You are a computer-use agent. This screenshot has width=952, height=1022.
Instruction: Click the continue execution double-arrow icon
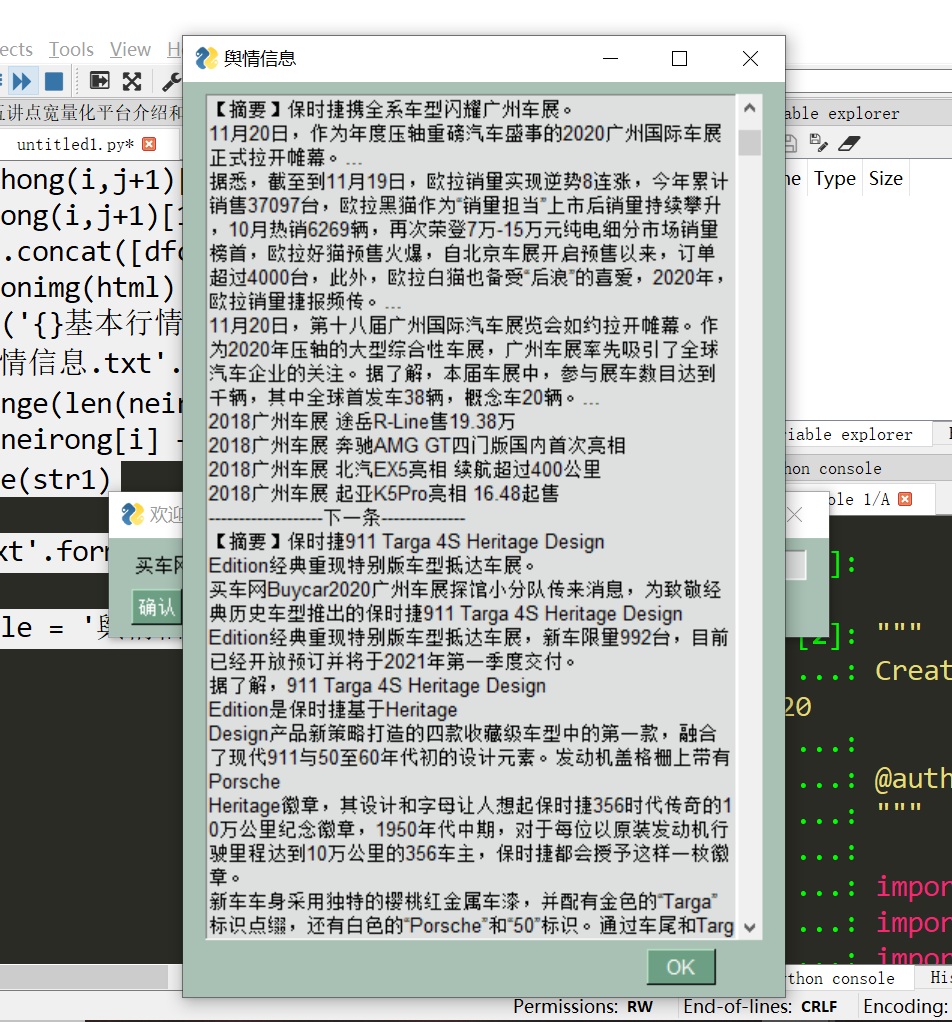click(x=21, y=80)
